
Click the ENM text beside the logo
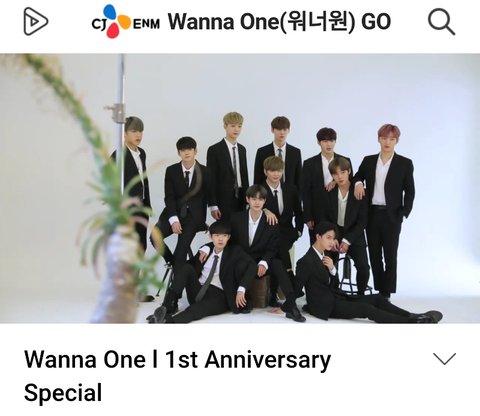(x=146, y=24)
